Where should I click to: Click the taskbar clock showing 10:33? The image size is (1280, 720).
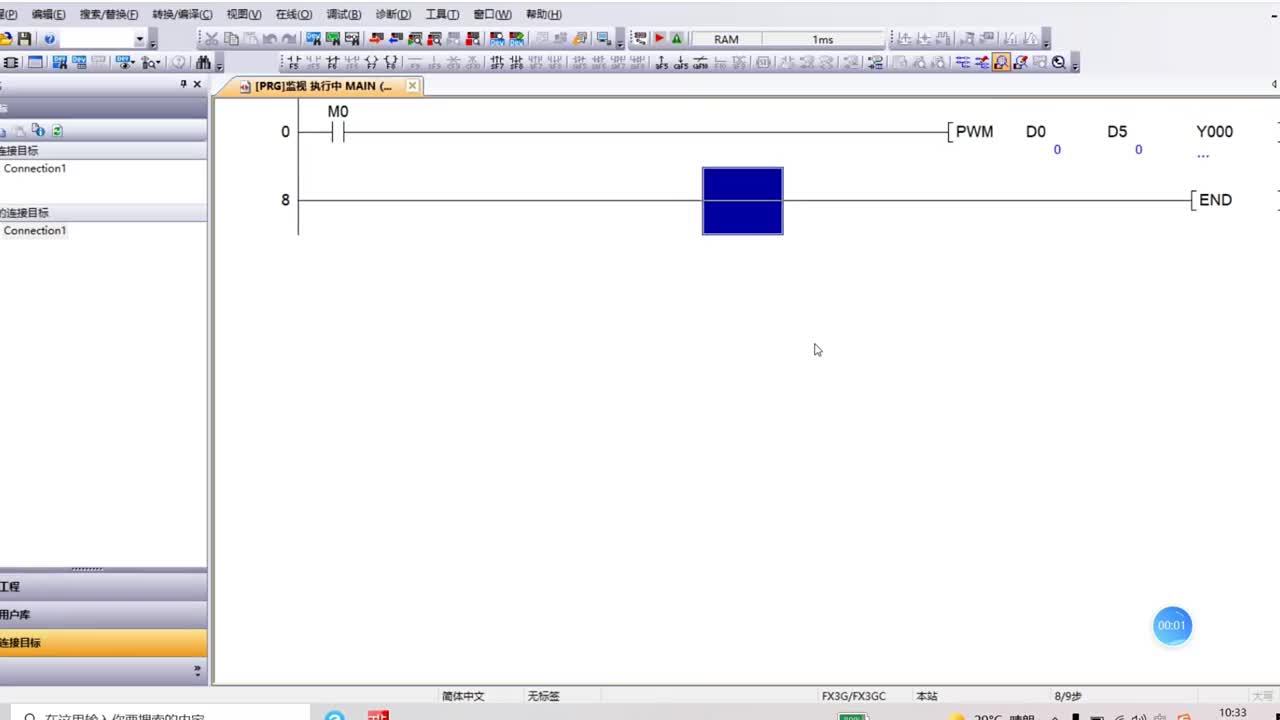(x=1233, y=712)
